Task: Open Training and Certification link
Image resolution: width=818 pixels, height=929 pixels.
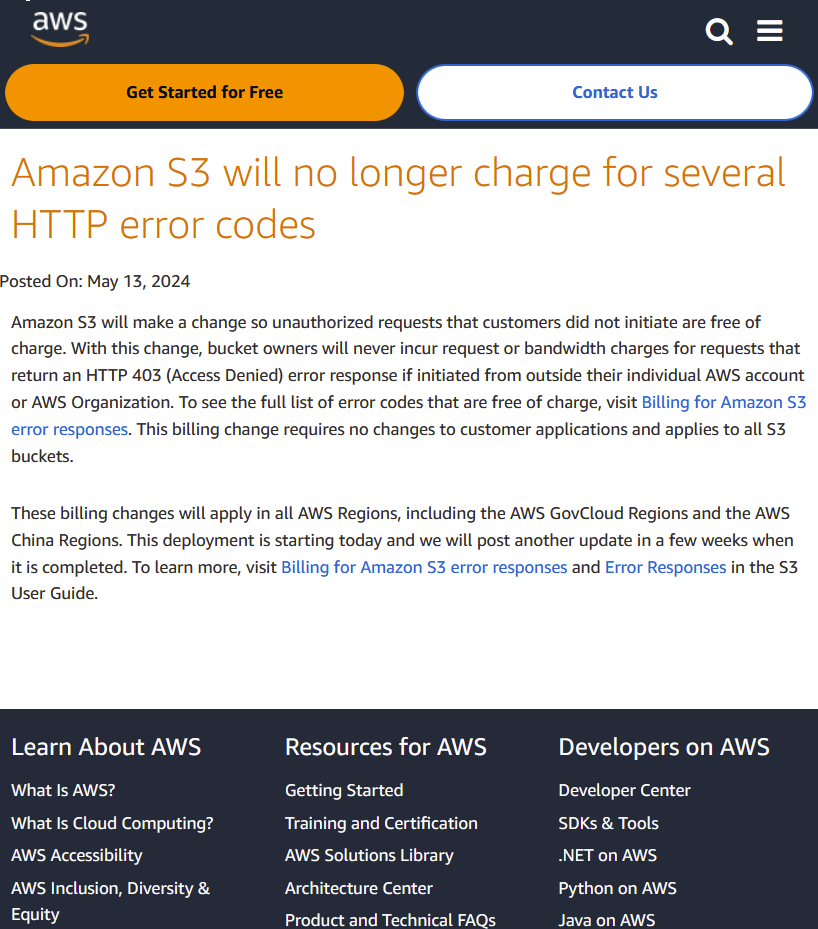Action: click(381, 823)
